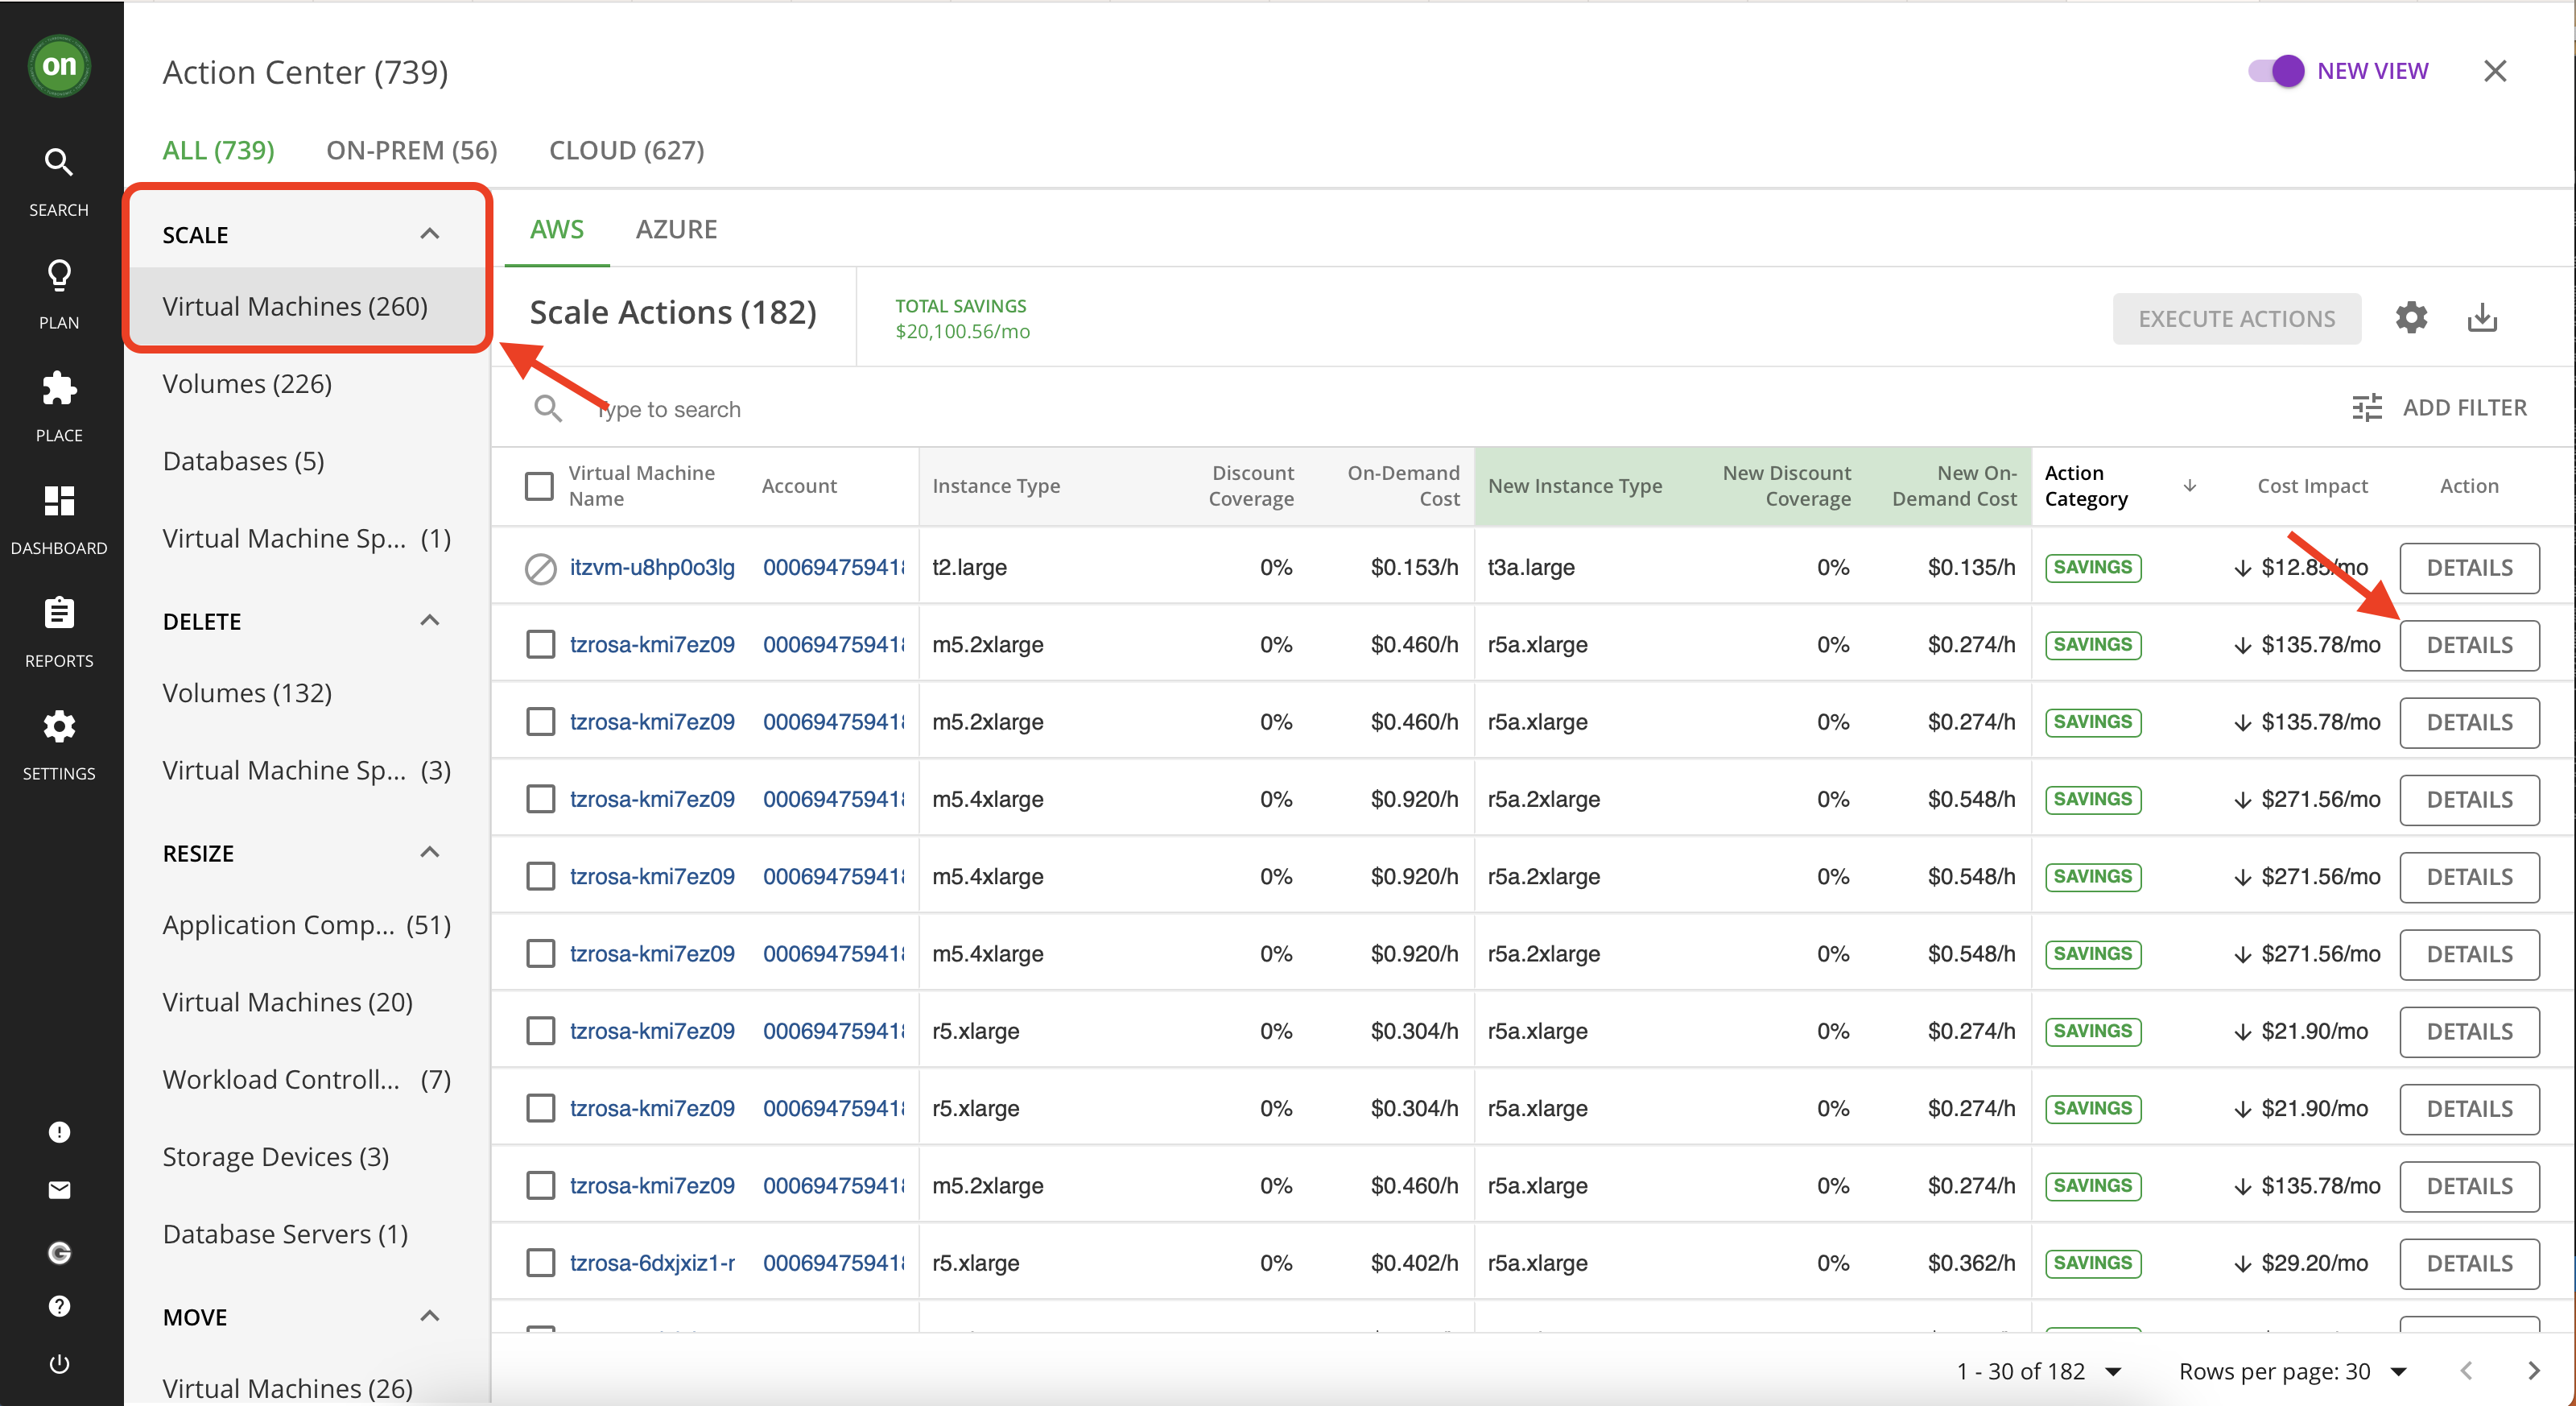Select Resize Application Comp... (51)
This screenshot has height=1406, width=2576.
307,925
